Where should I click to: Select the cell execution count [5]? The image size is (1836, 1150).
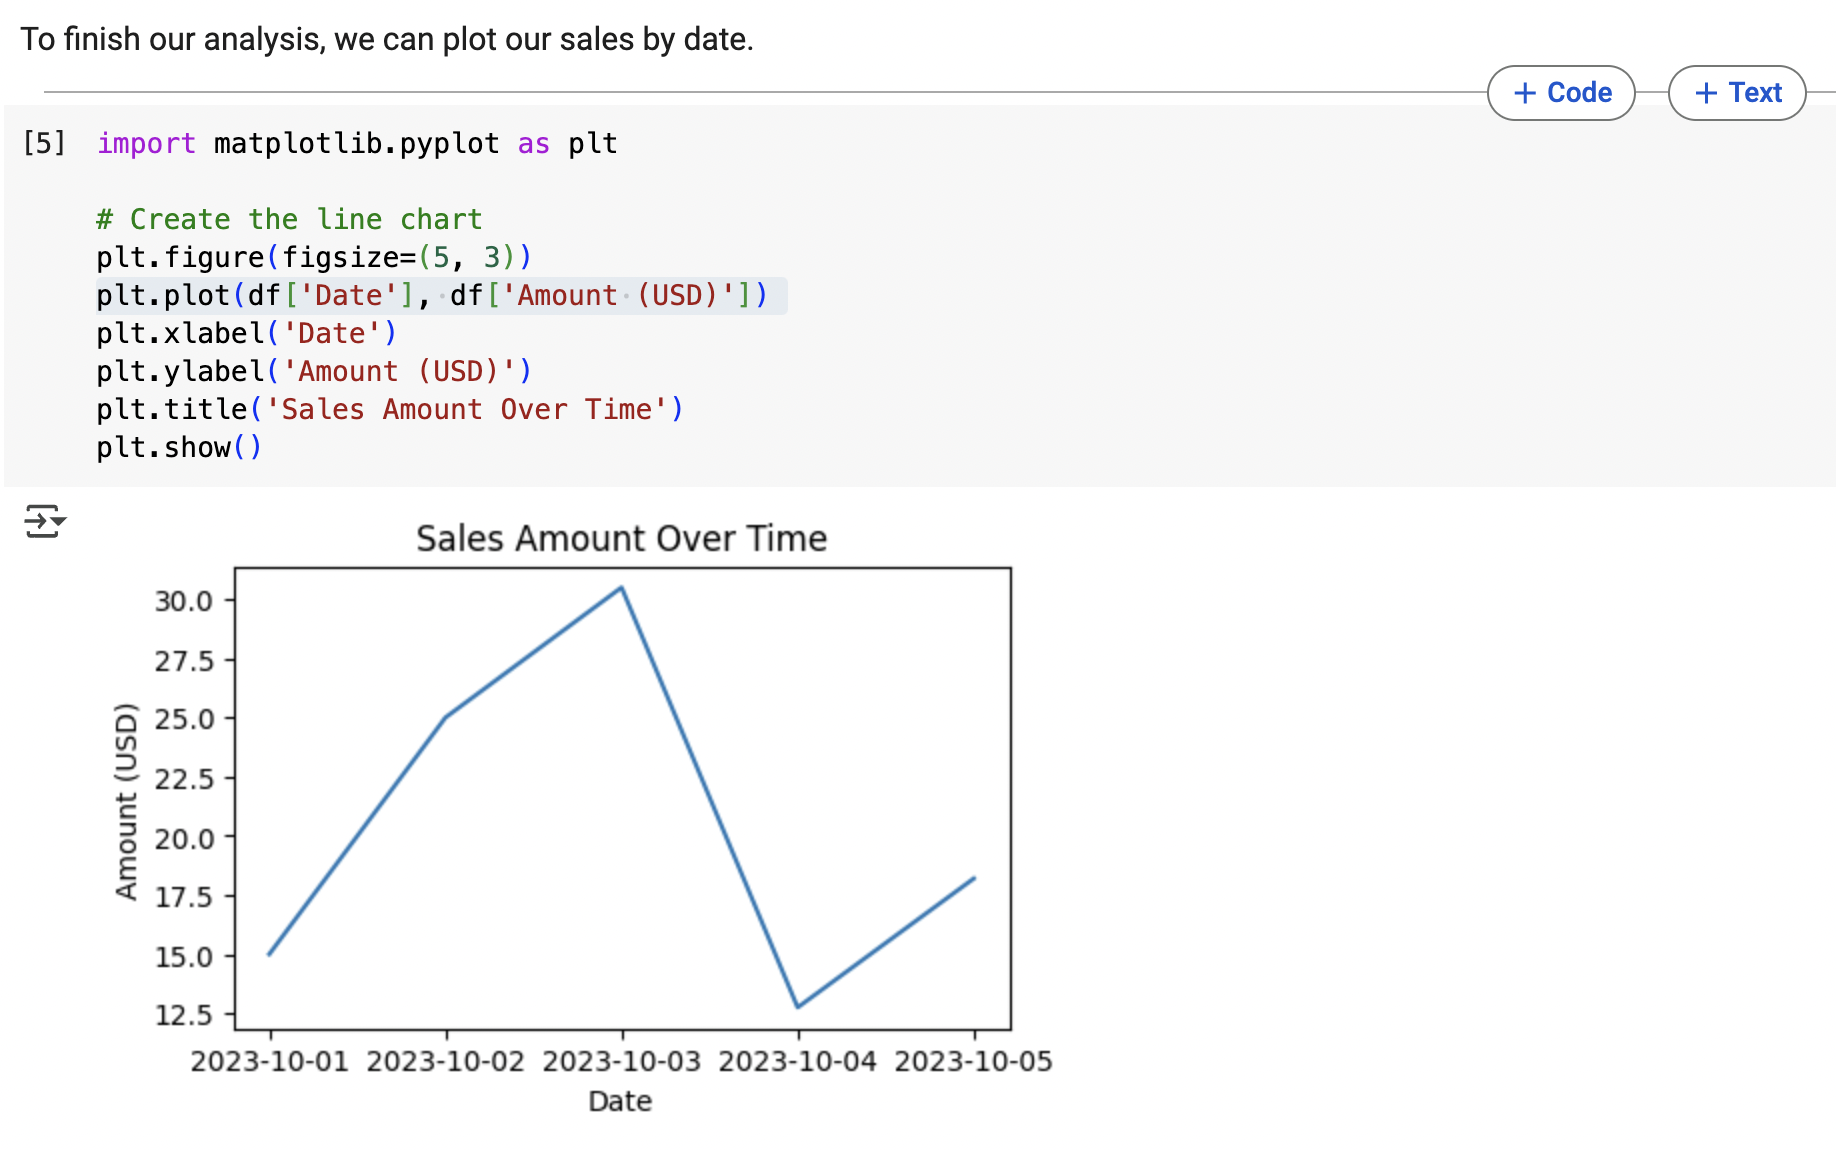45,143
